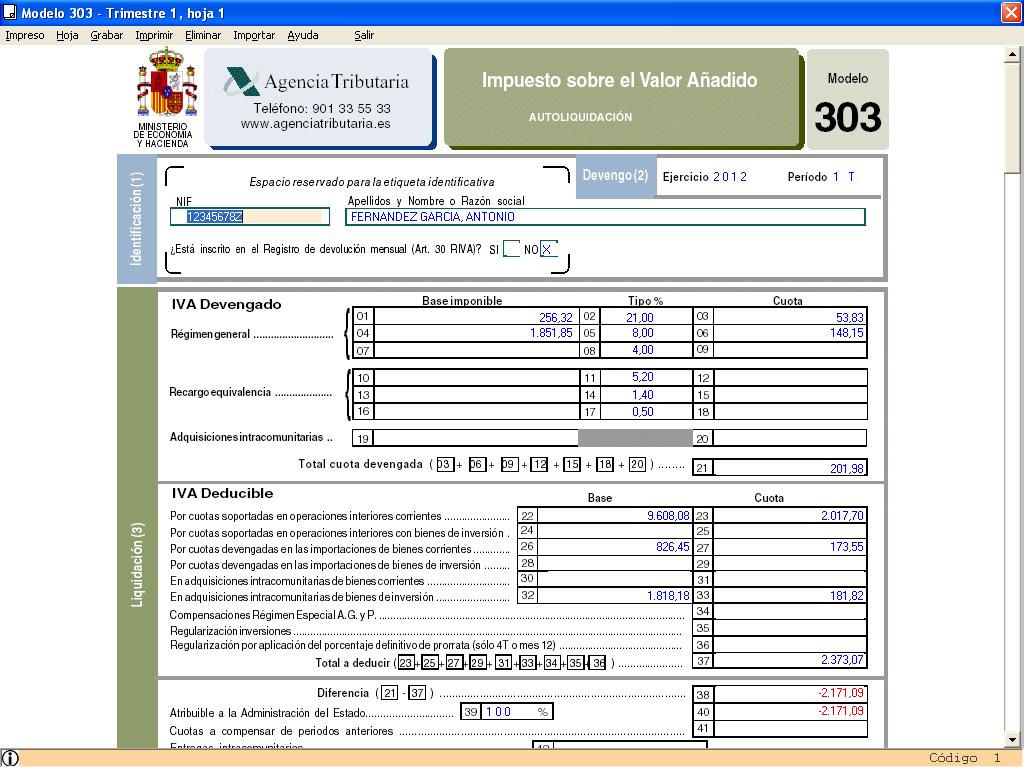Screen dimensions: 1024x768
Task: Toggle the NO box for monthly refund registry
Action: (x=549, y=249)
